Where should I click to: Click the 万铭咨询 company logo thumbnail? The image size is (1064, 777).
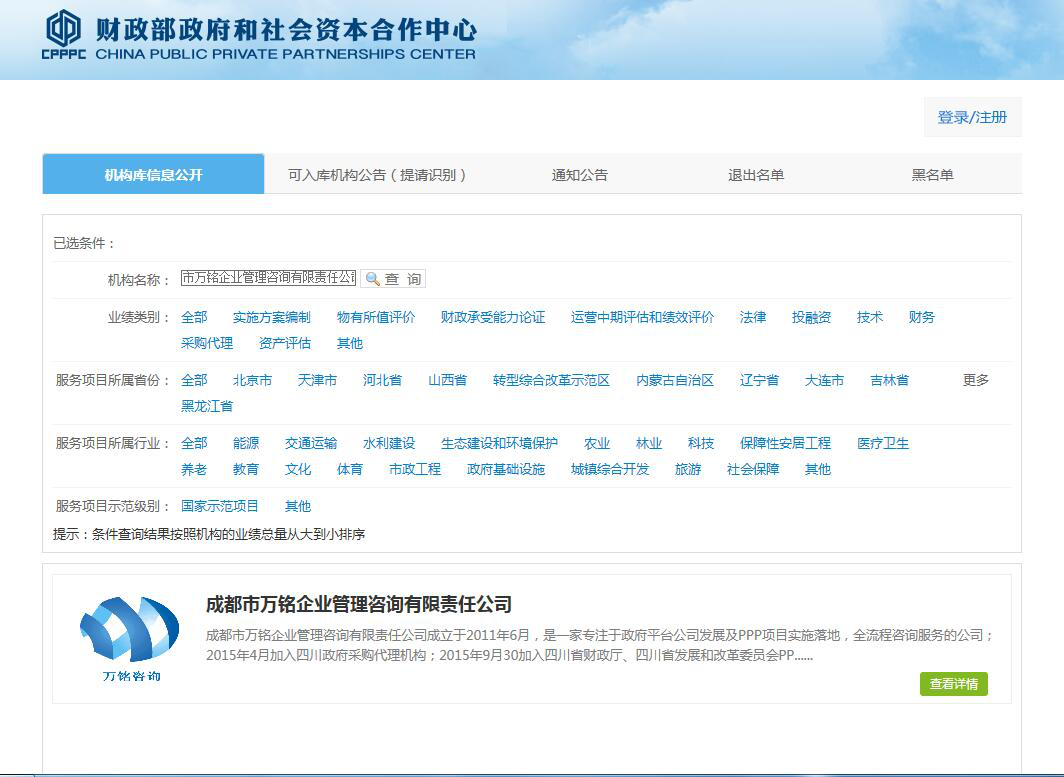pyautogui.click(x=129, y=638)
